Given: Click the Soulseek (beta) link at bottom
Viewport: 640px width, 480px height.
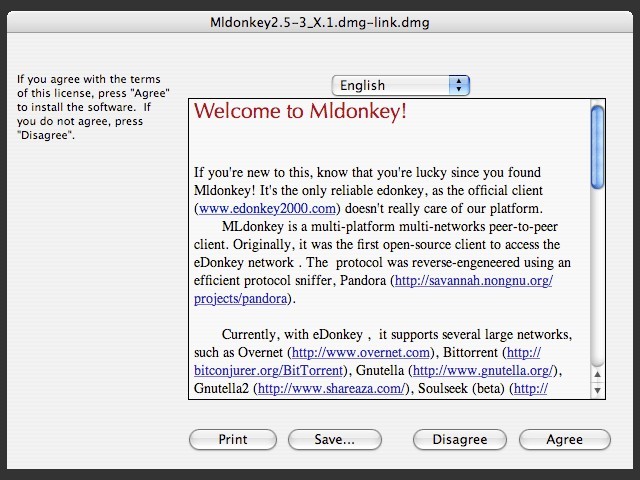Looking at the screenshot, I should click(x=531, y=389).
